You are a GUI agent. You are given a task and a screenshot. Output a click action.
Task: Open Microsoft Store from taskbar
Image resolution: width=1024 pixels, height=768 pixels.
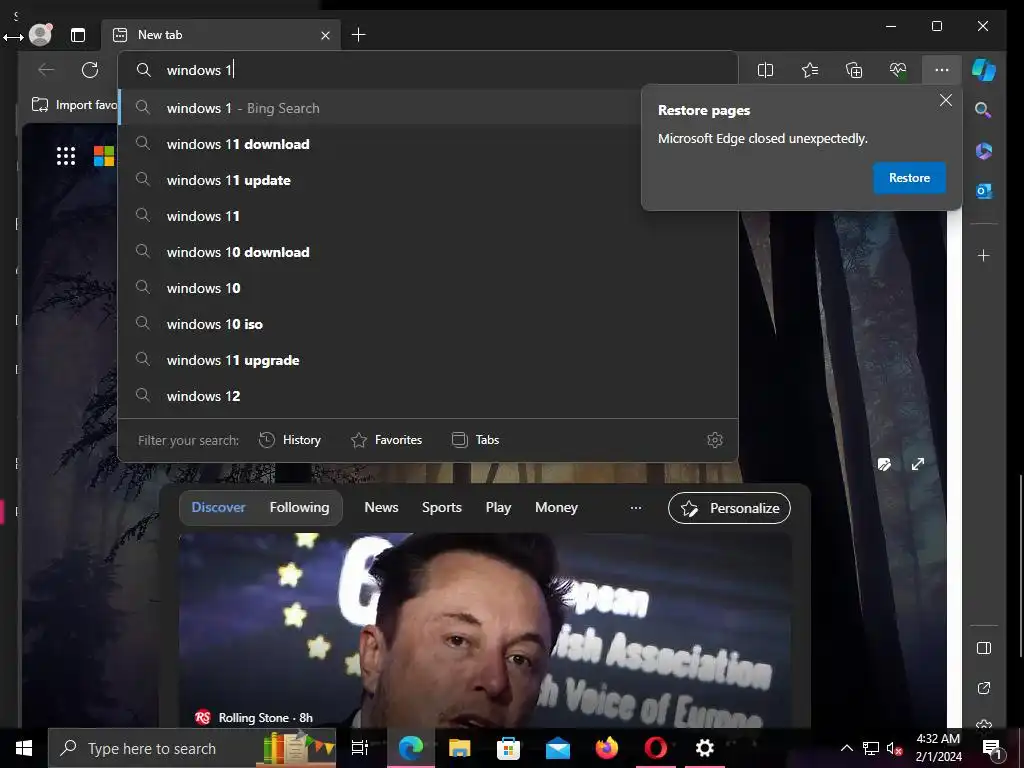click(x=509, y=748)
